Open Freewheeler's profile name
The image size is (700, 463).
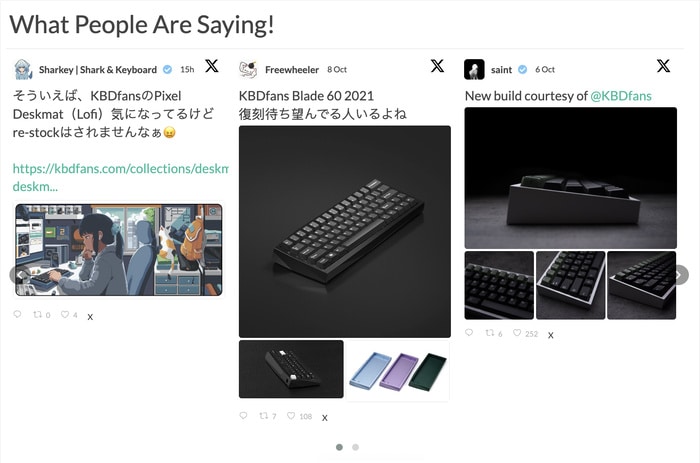click(x=292, y=70)
